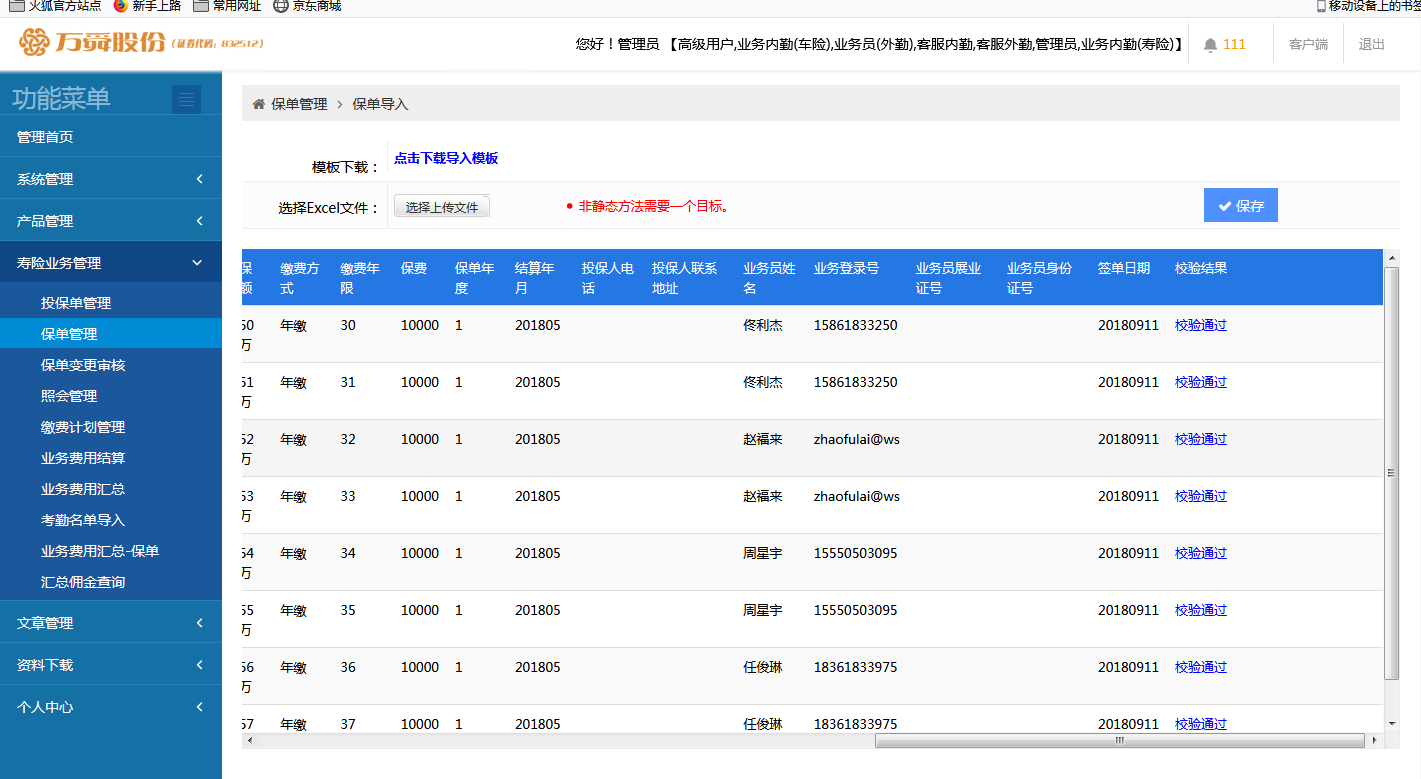Image resolution: width=1421 pixels, height=779 pixels.
Task: Click 退出 to log out
Action: coord(1371,44)
